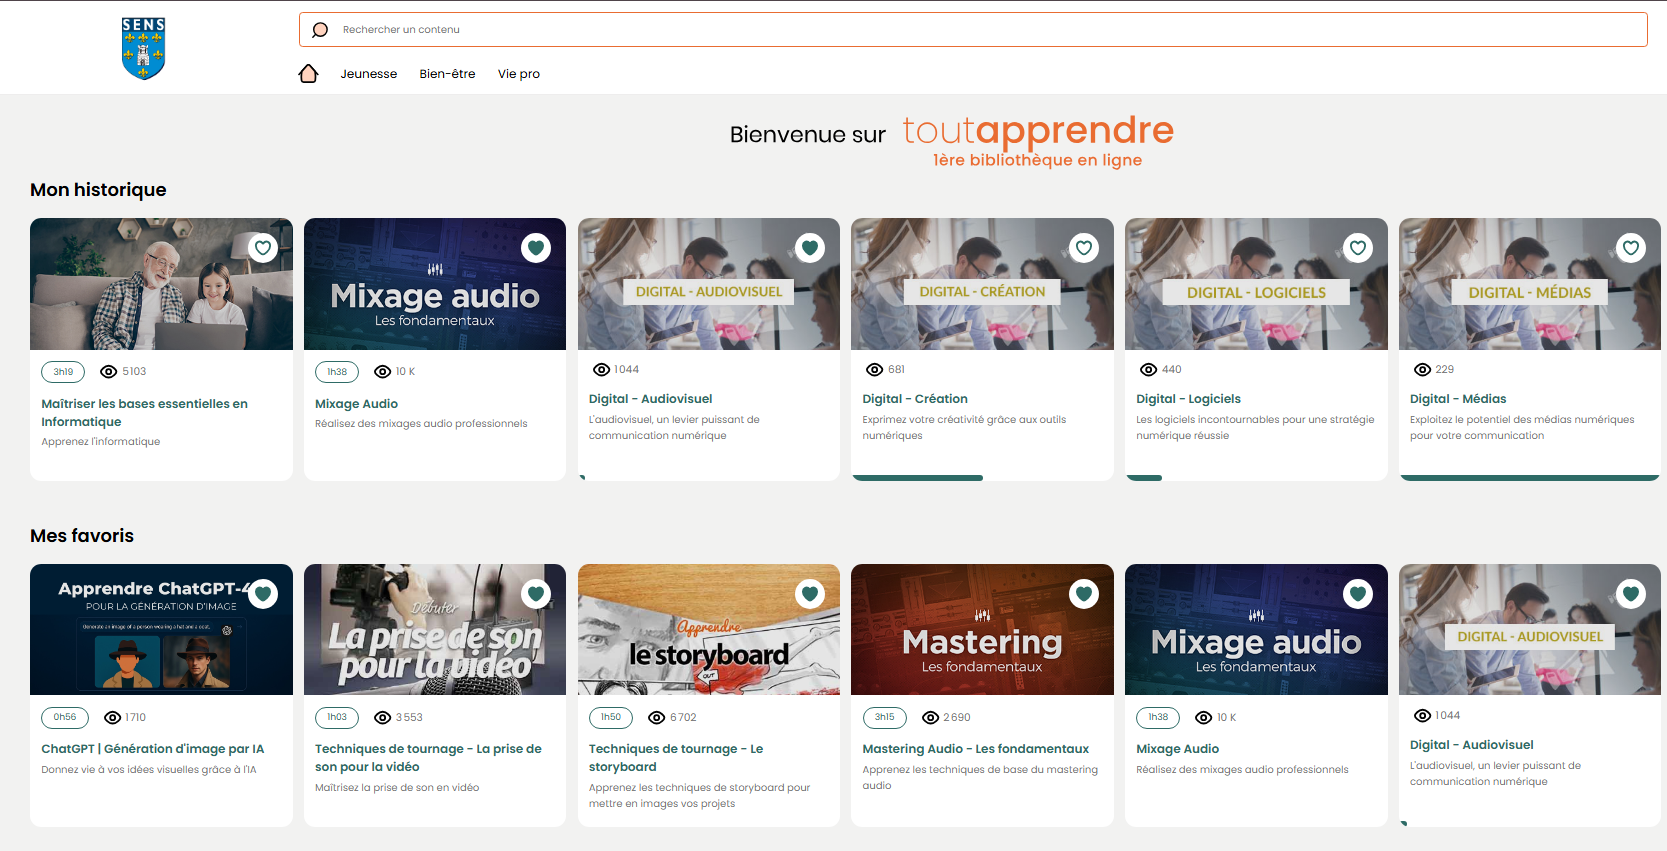Screen dimensions: 1667x851
Task: Focus the Rechercher un contenu search field
Action: pos(973,30)
